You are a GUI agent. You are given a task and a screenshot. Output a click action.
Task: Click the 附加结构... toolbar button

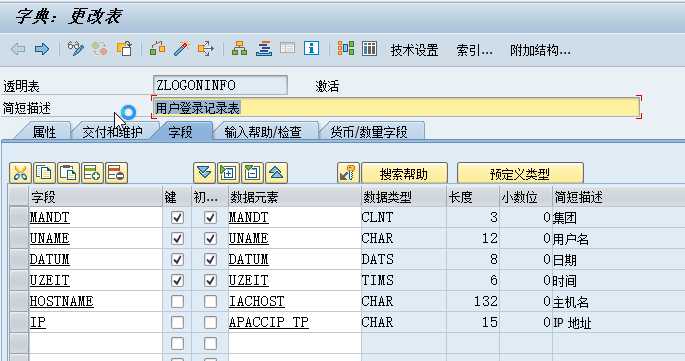coord(540,50)
